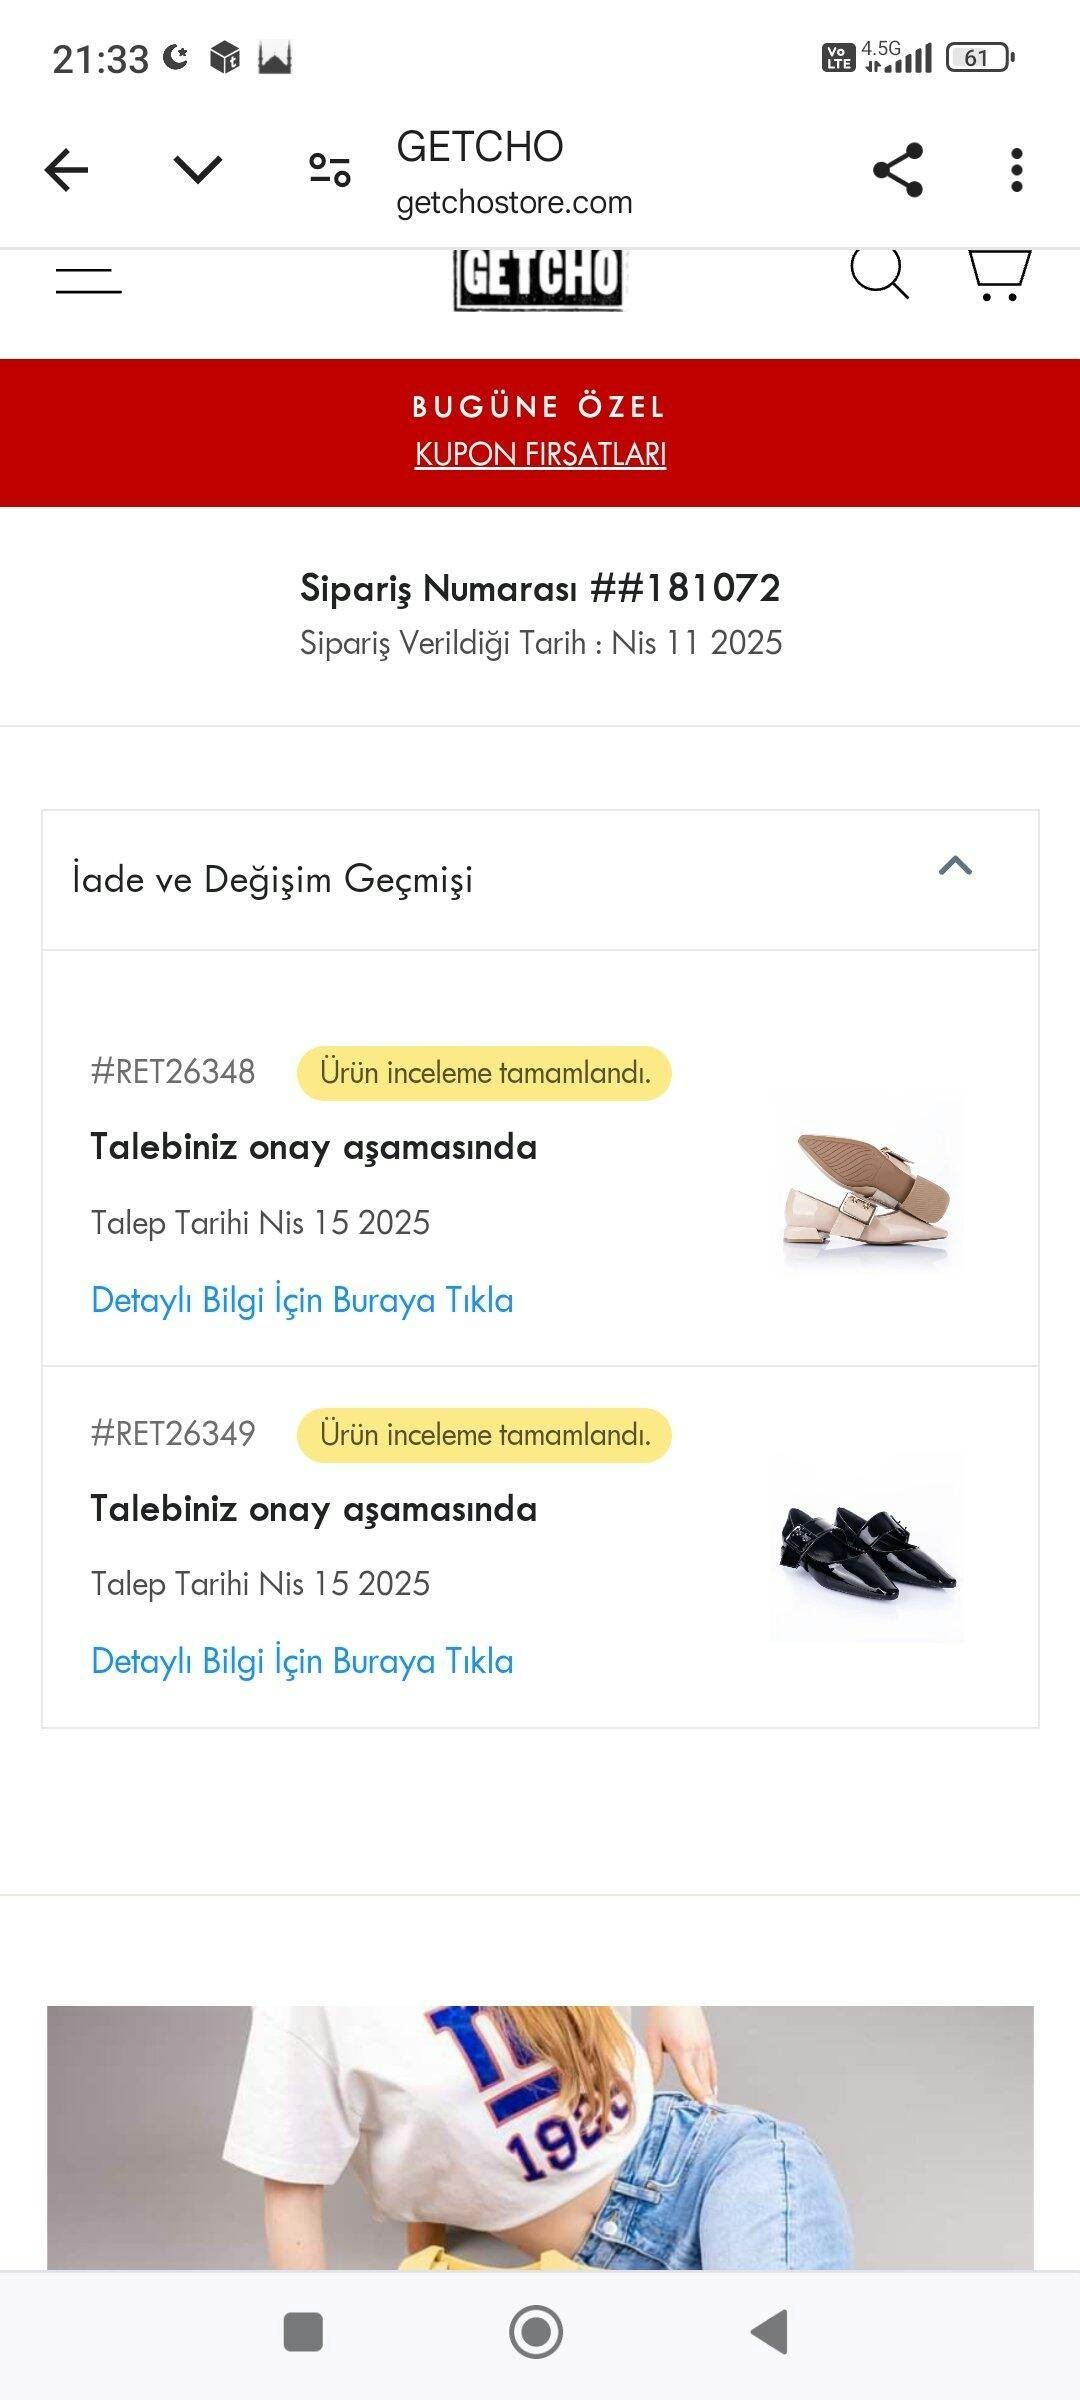Tap the black shoe thumbnail
This screenshot has width=1080, height=2400.
pyautogui.click(x=866, y=1549)
